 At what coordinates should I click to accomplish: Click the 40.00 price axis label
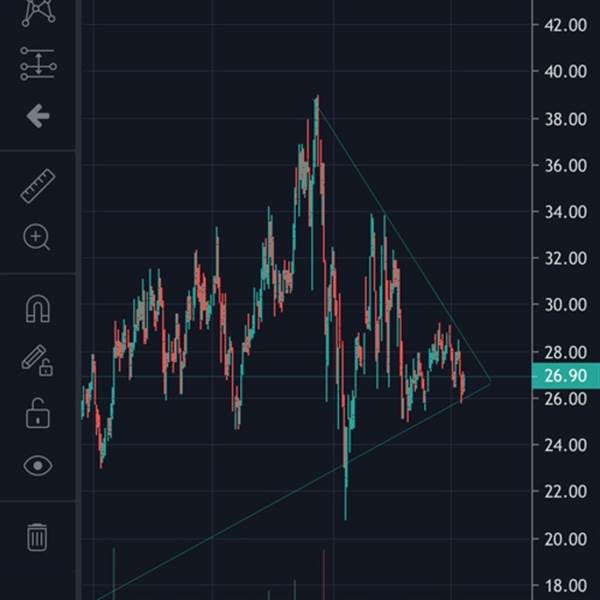[566, 72]
